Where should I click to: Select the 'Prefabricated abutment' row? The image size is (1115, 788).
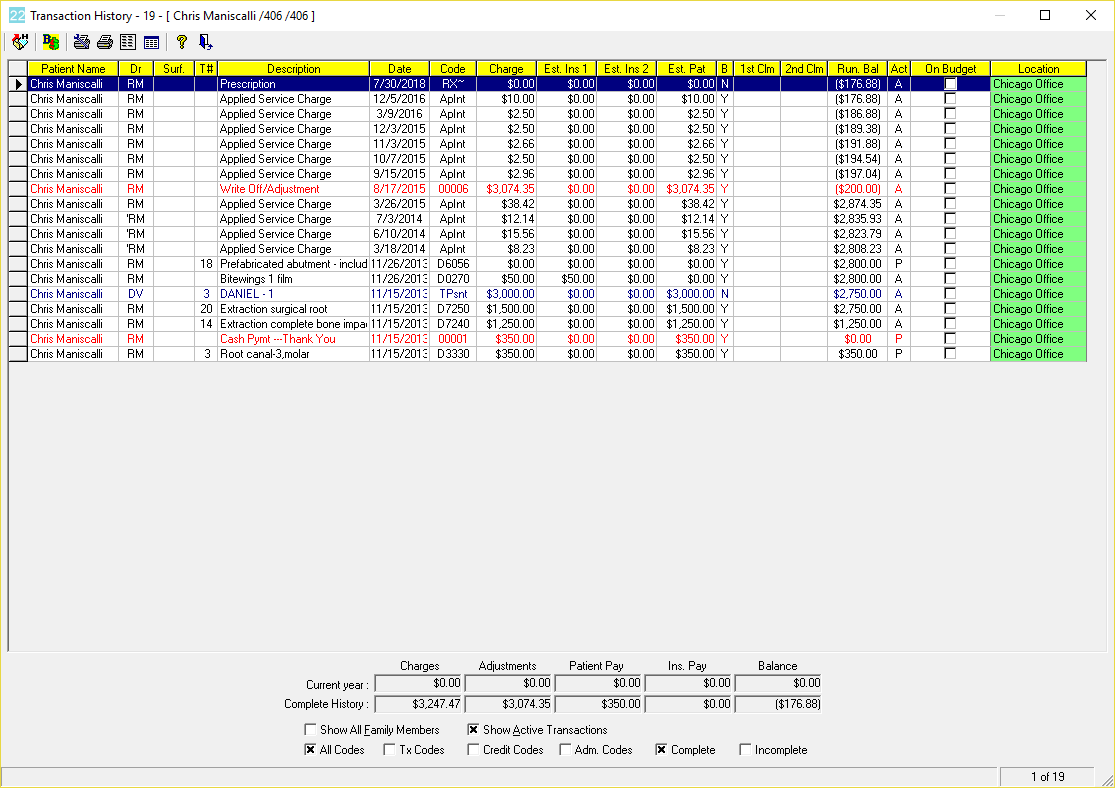[x=548, y=264]
